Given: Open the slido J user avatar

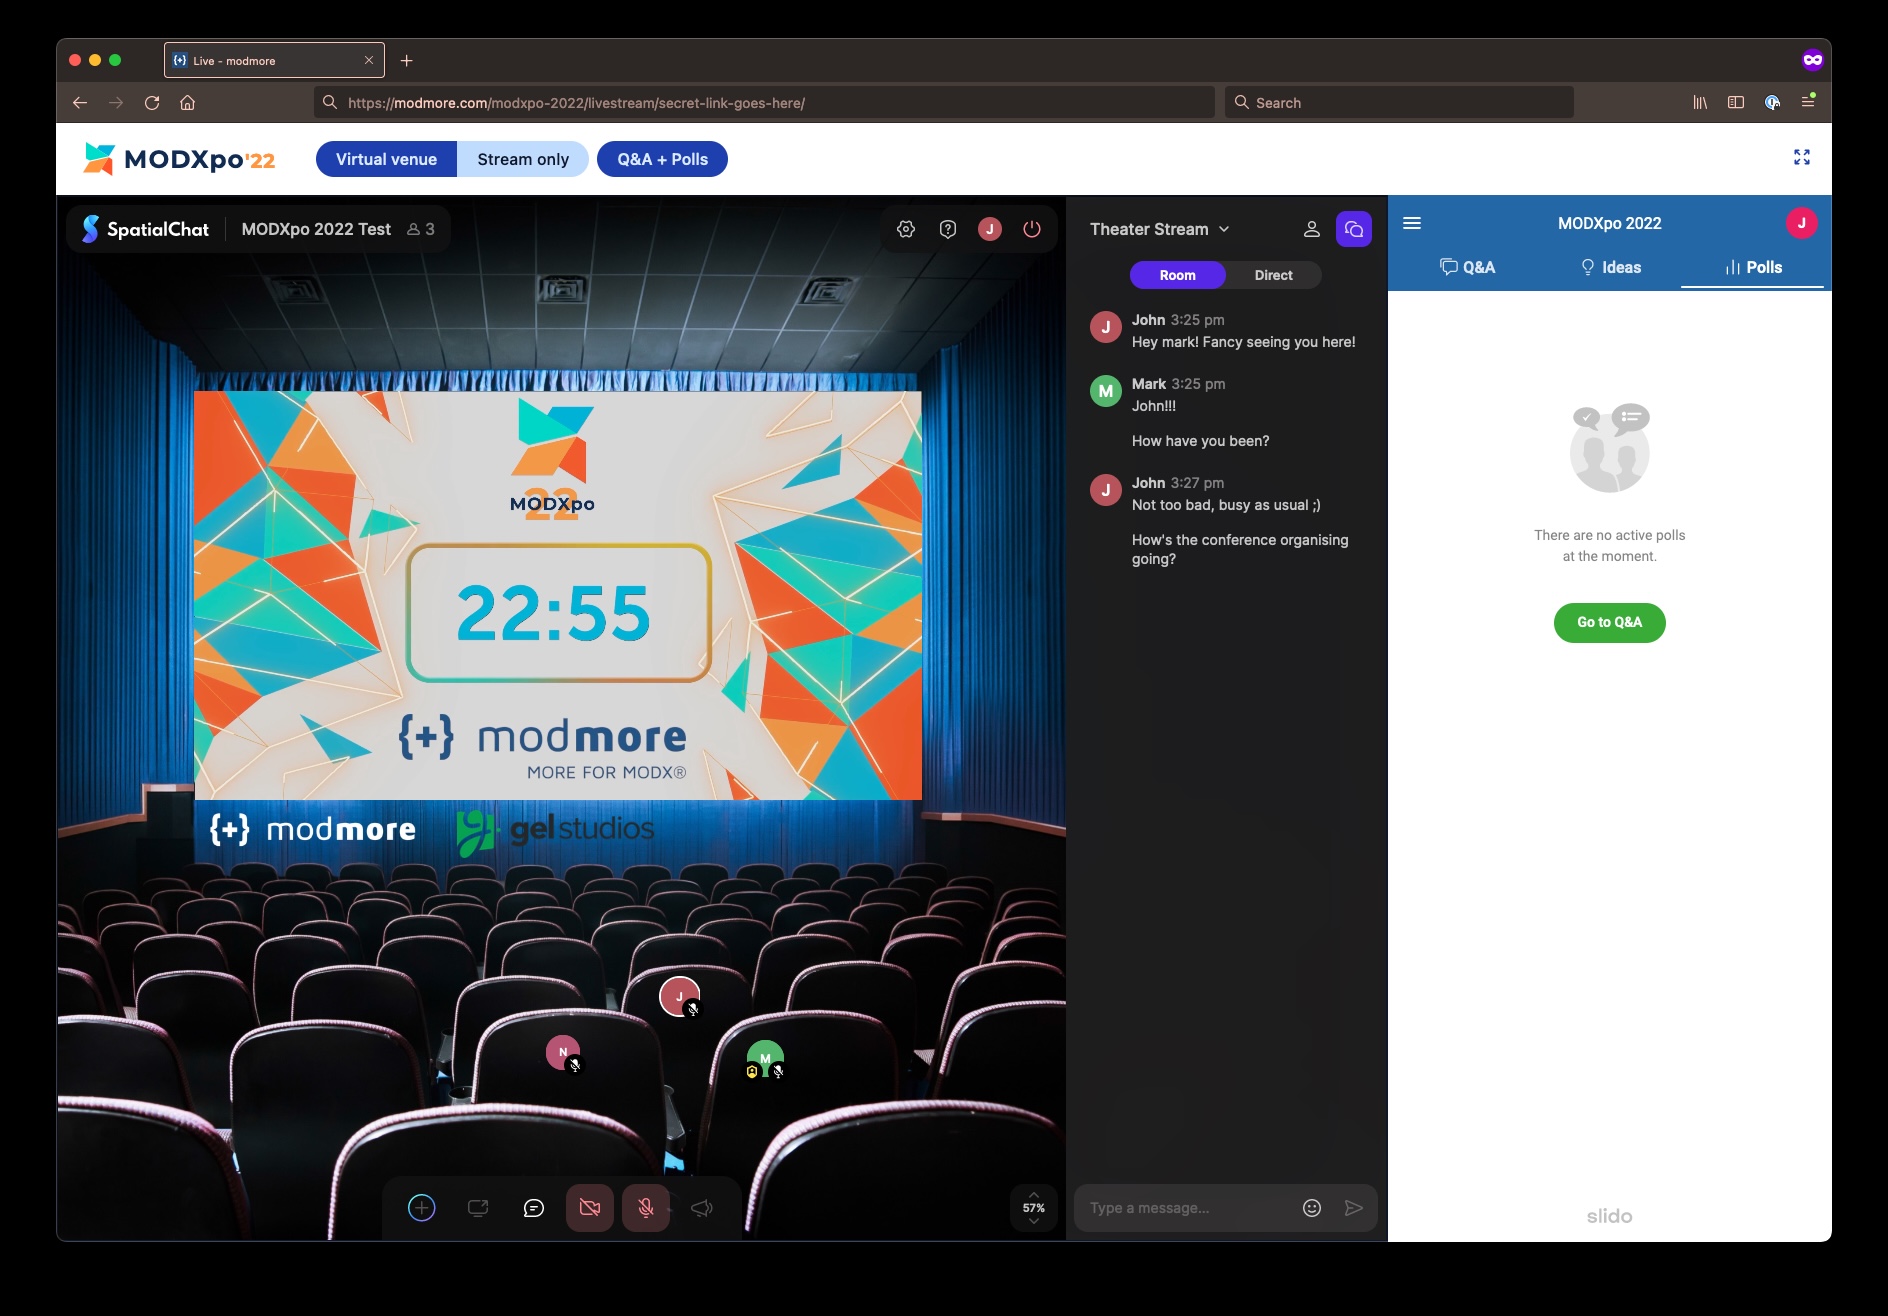Looking at the screenshot, I should pyautogui.click(x=1802, y=223).
